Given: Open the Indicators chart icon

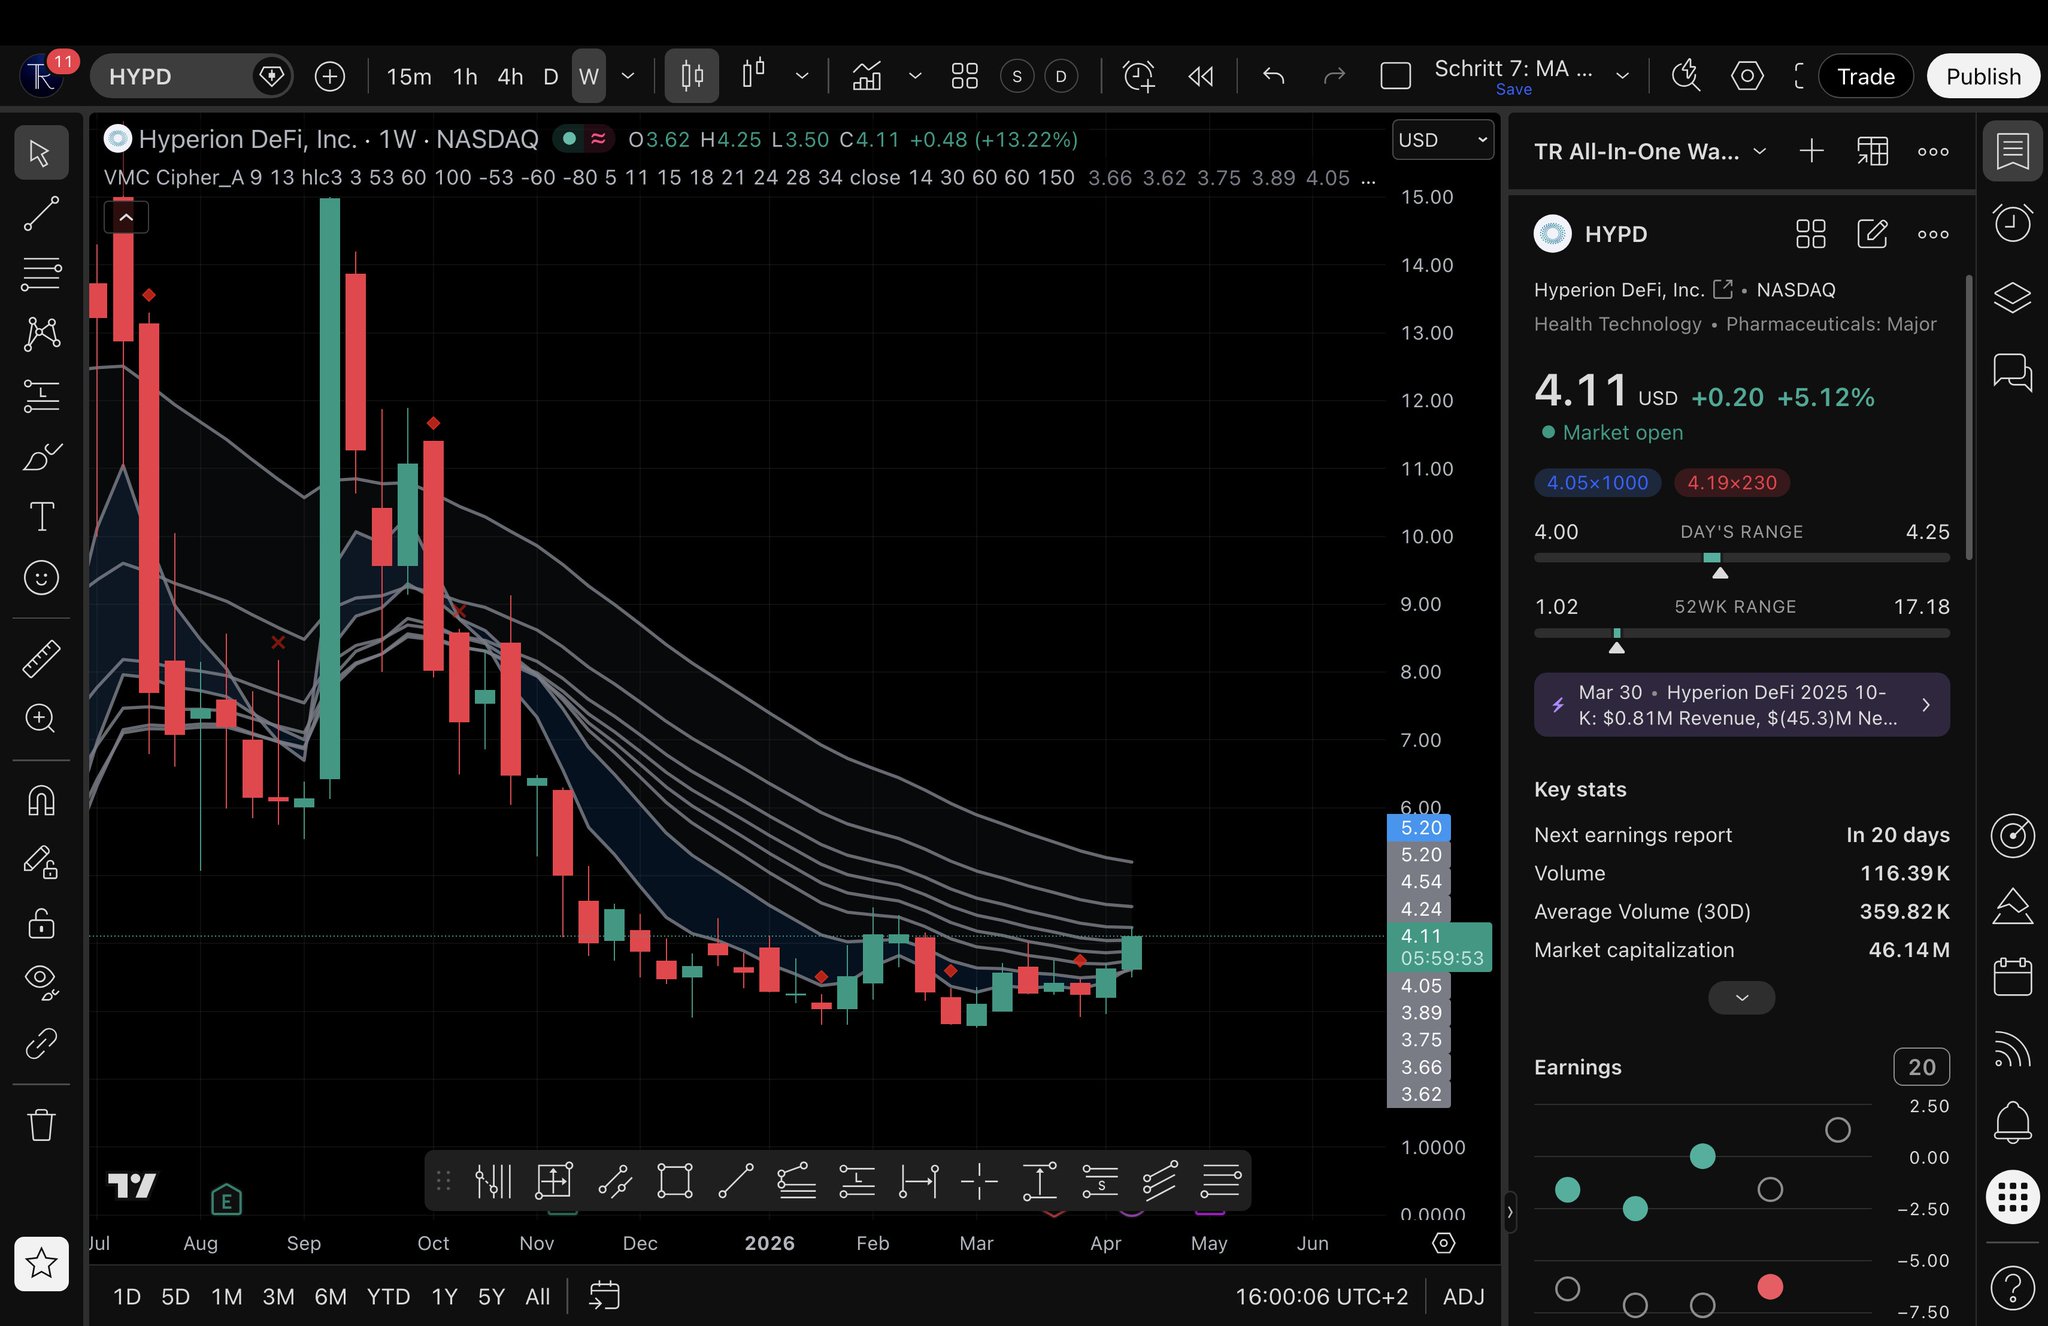Looking at the screenshot, I should point(866,76).
